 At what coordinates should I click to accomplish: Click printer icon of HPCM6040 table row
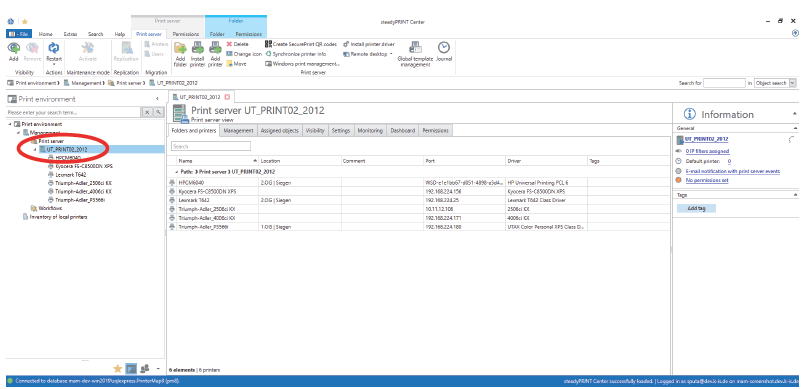pyautogui.click(x=172, y=182)
